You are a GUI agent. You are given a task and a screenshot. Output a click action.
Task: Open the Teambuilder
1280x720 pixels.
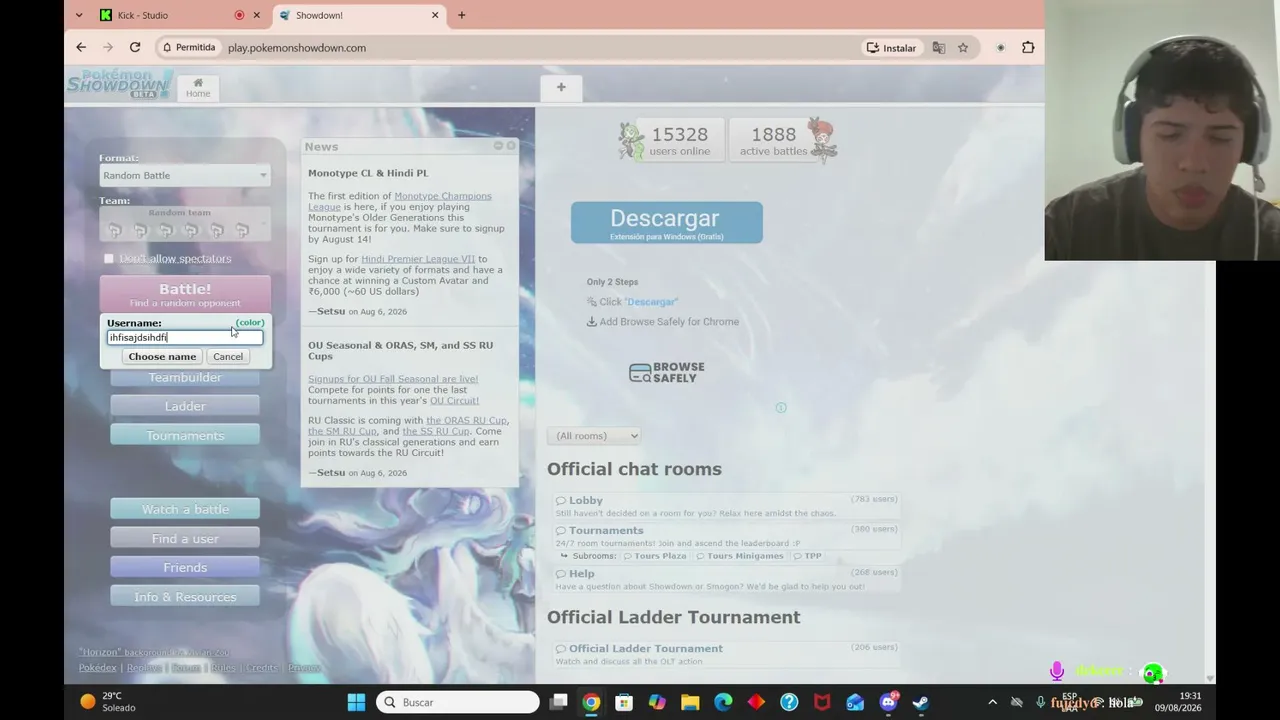[x=185, y=377]
